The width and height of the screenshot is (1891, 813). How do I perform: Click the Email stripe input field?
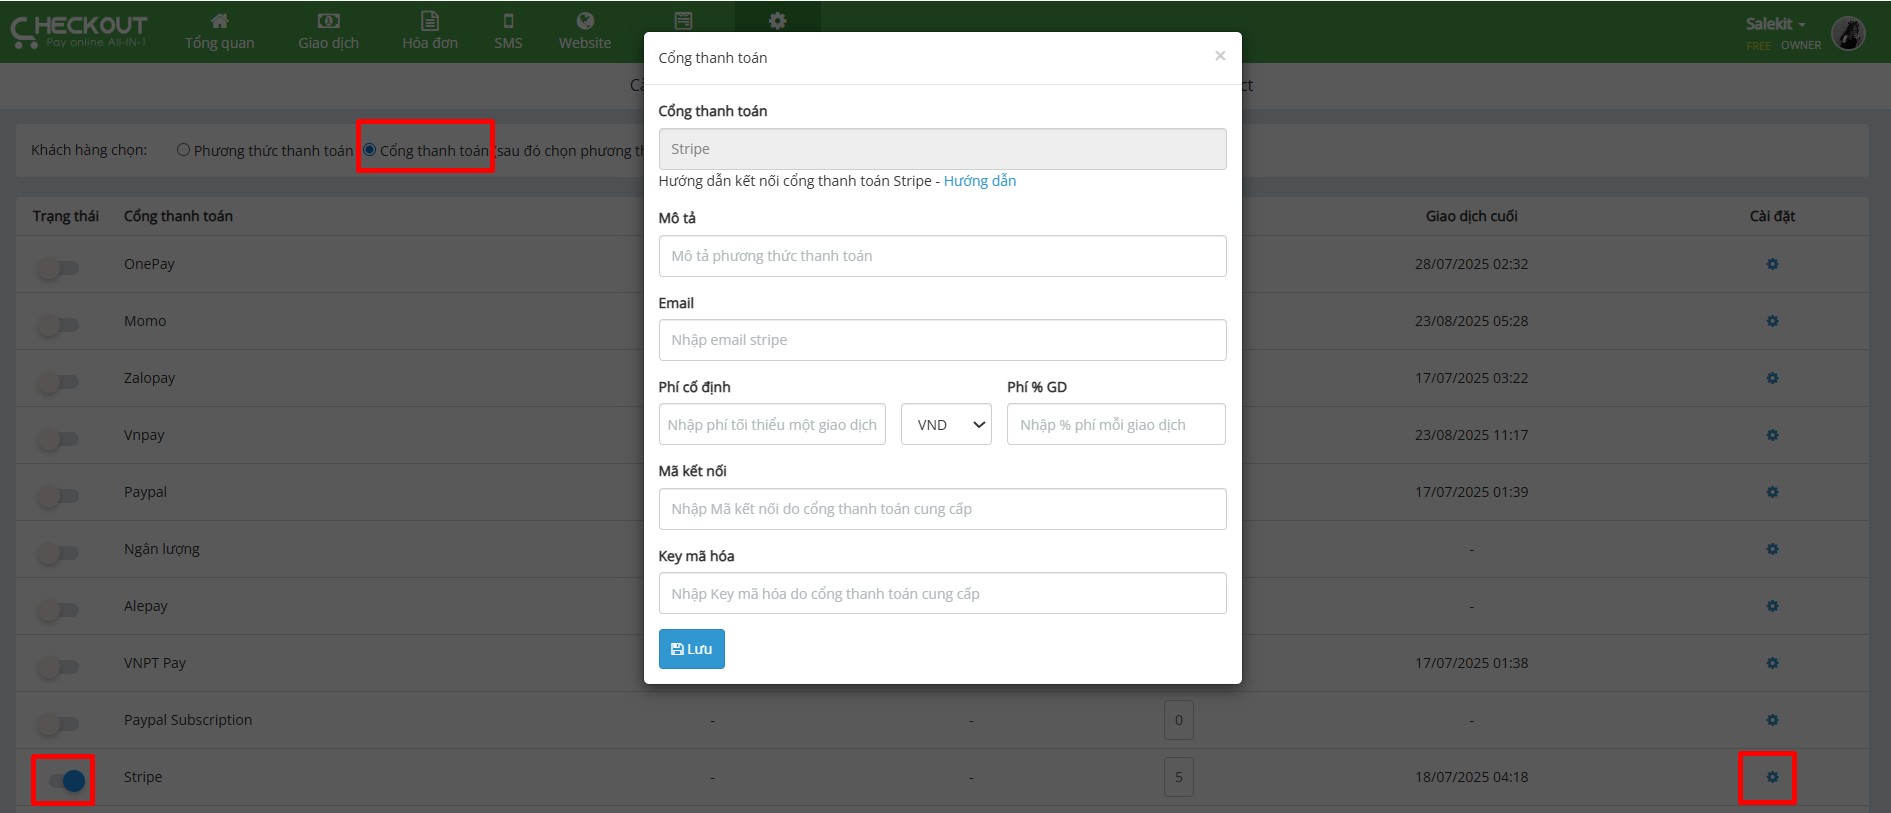pyautogui.click(x=942, y=340)
